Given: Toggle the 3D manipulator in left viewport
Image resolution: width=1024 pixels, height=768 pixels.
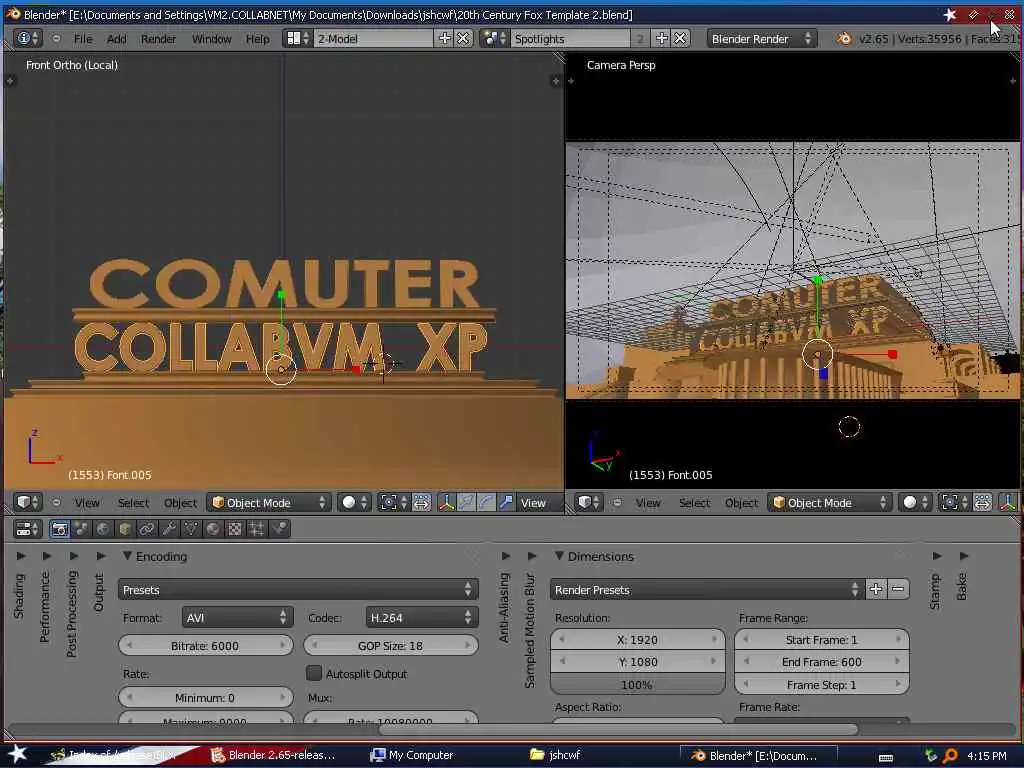Looking at the screenshot, I should (447, 502).
